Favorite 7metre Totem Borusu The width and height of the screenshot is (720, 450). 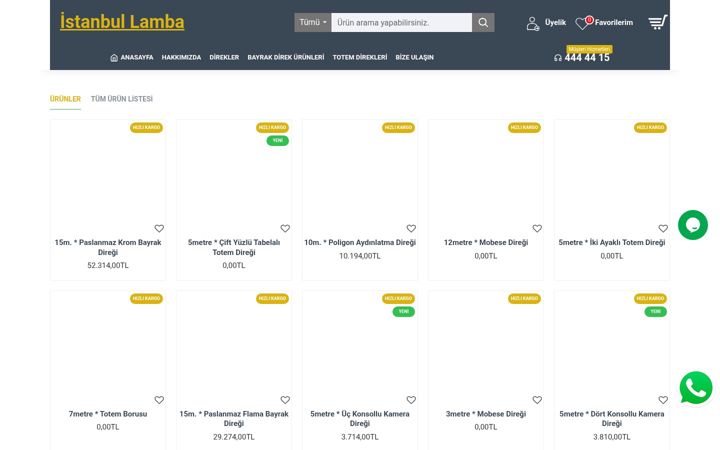coord(159,400)
